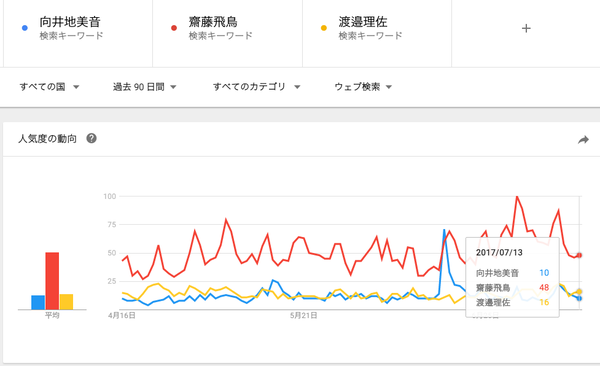Click the red endpoint marker on trend line
The height and width of the screenshot is (366, 600).
click(x=579, y=255)
